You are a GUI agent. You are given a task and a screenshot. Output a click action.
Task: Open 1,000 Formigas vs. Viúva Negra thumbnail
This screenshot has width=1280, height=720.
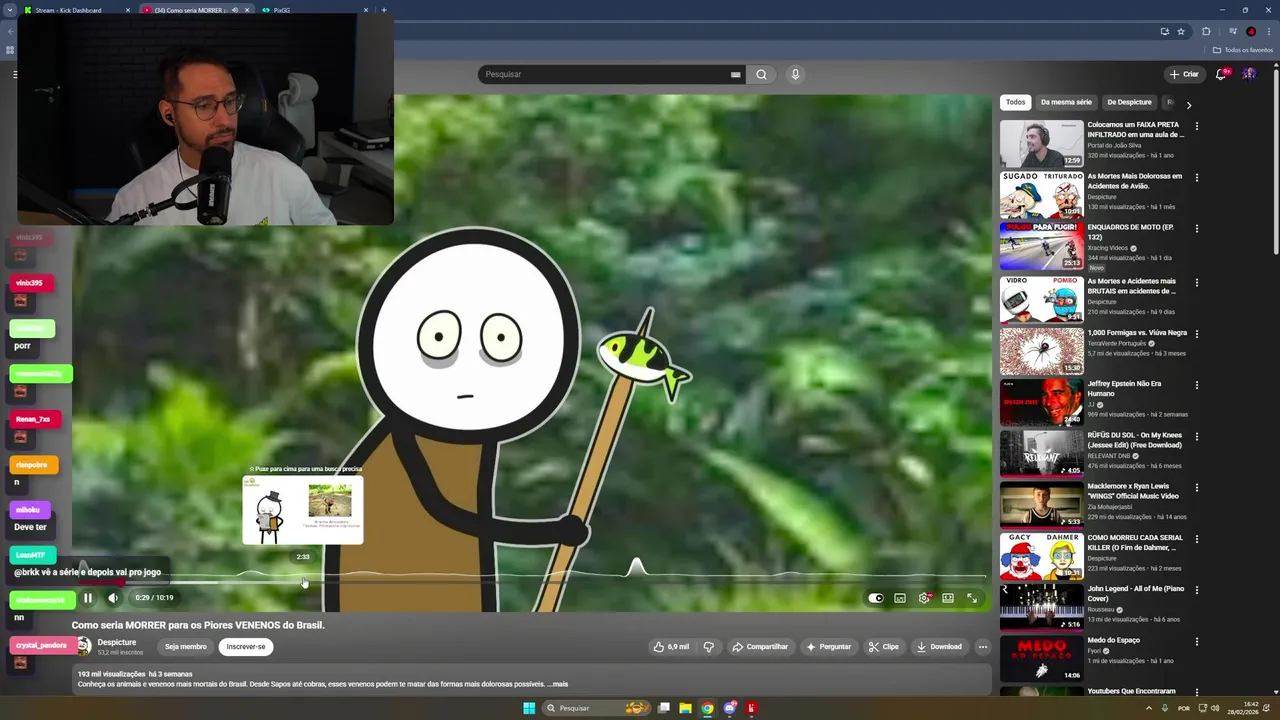point(1041,350)
